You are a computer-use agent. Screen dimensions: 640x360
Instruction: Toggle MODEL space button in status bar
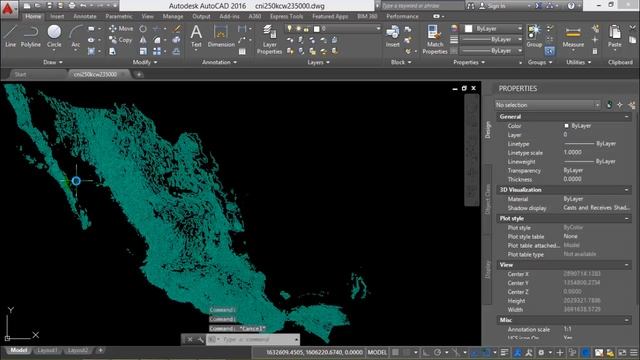click(x=377, y=352)
